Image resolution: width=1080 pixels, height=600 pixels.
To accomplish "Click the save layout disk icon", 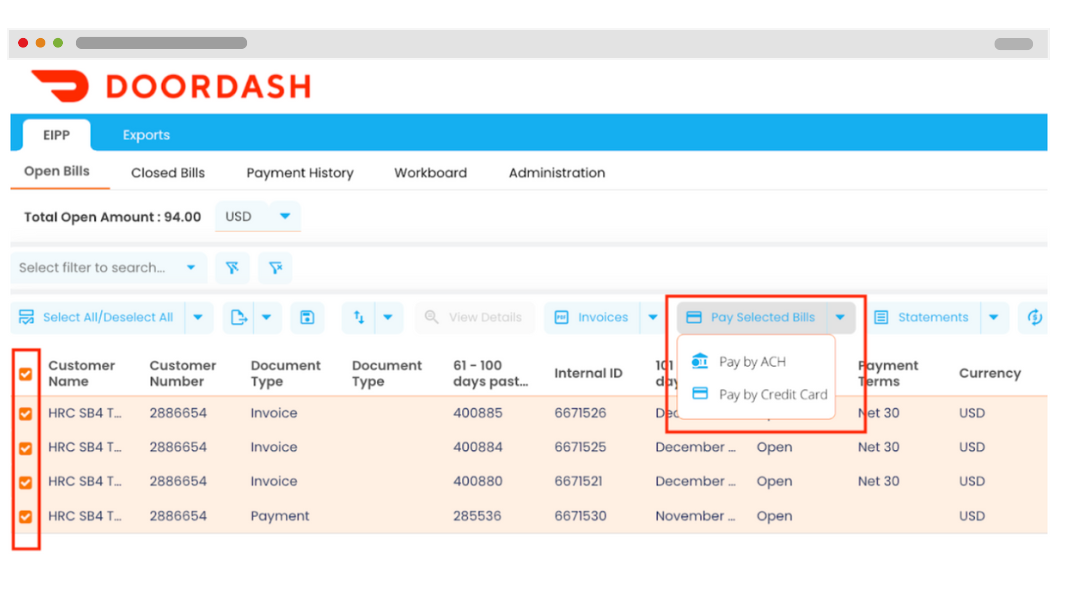I will pos(307,318).
